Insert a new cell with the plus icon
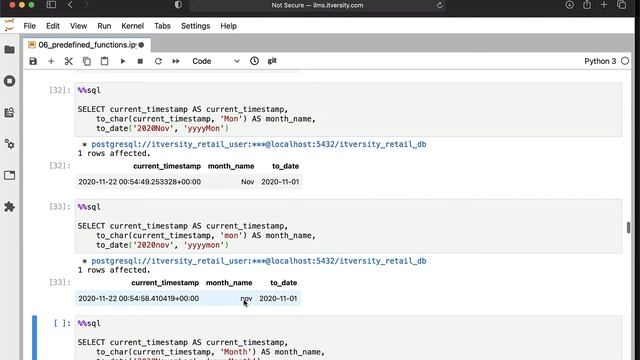Image resolution: width=640 pixels, height=360 pixels. 51,61
